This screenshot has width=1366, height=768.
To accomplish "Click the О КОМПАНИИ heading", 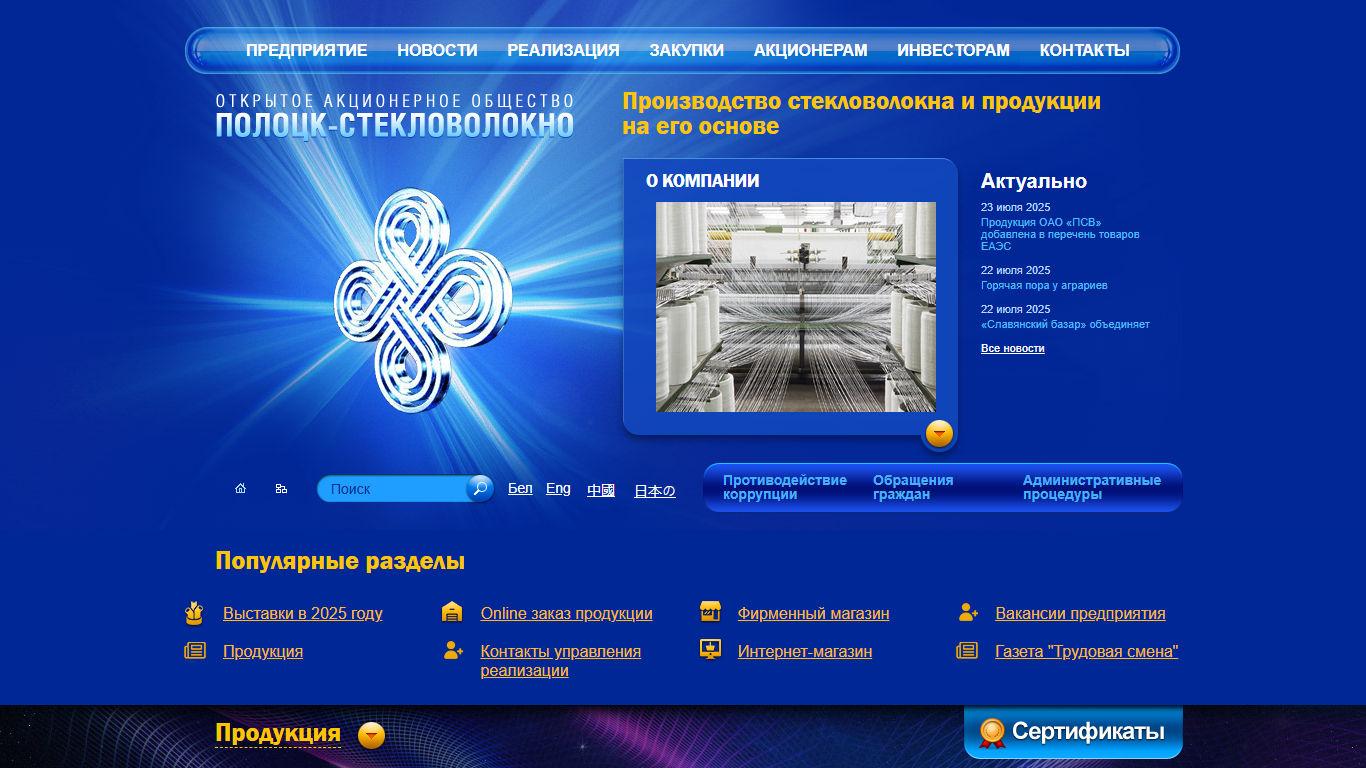I will (x=702, y=181).
